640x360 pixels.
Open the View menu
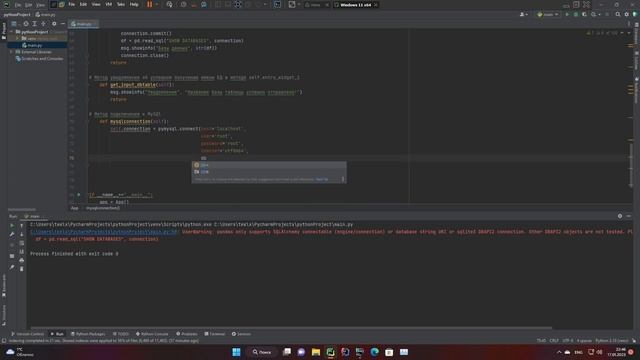(x=96, y=4)
